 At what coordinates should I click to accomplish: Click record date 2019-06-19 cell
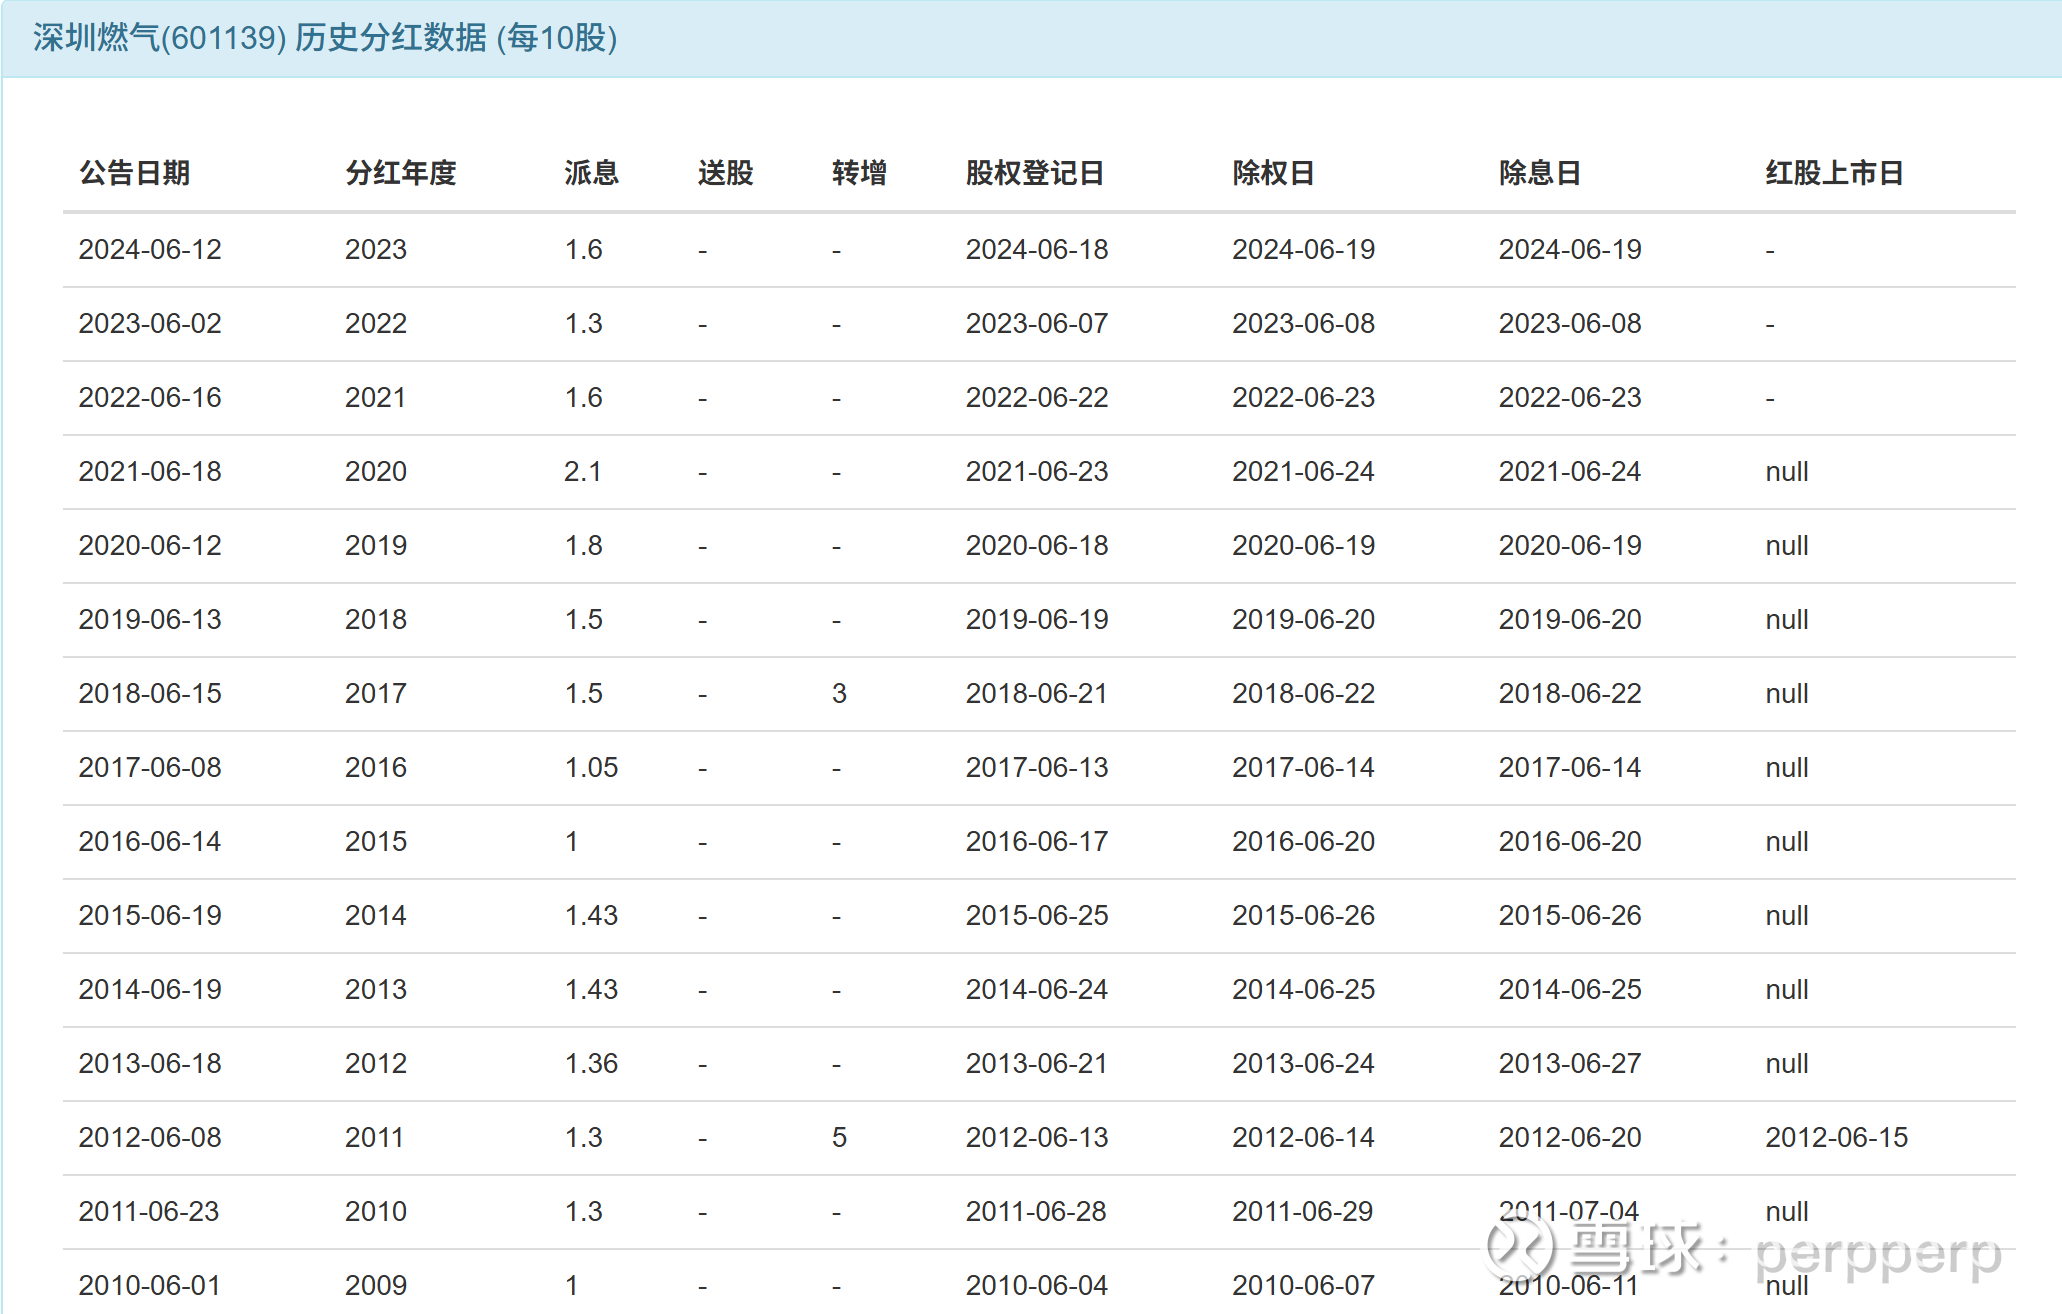(1036, 619)
